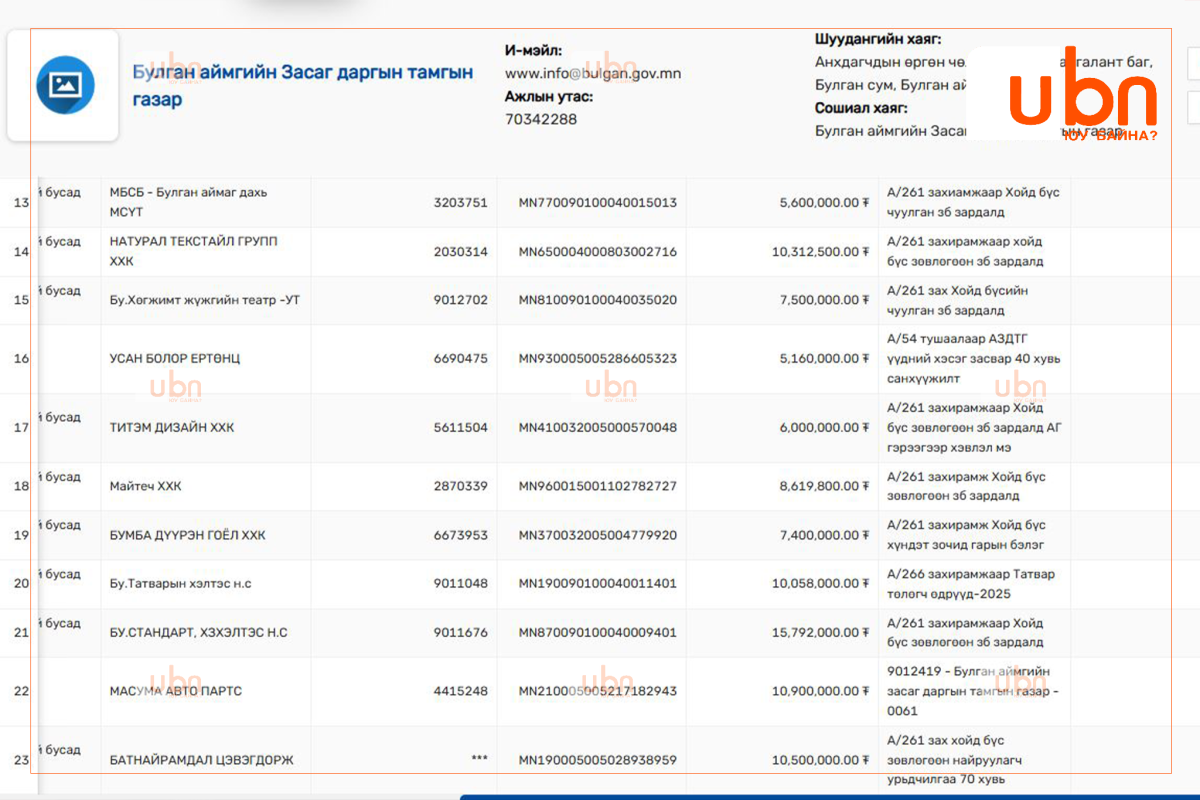Select account MN410032005000570048
The height and width of the screenshot is (800, 1200).
[597, 427]
